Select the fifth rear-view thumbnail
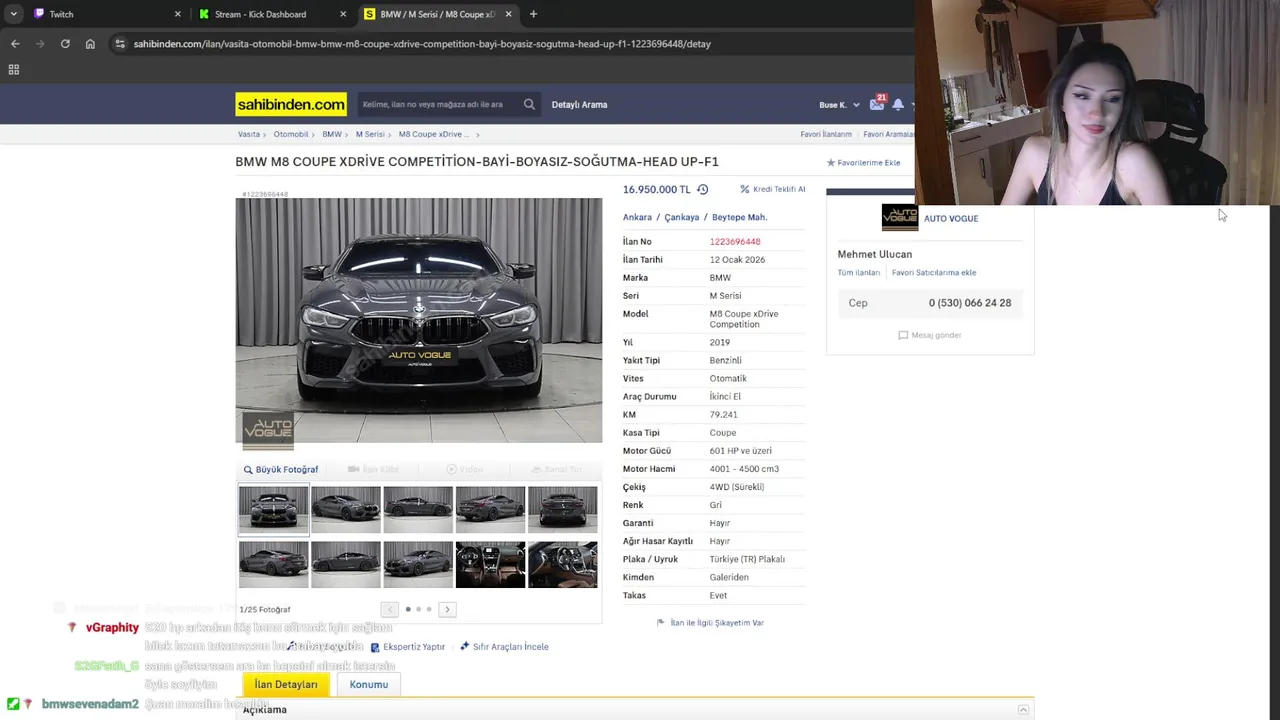The width and height of the screenshot is (1280, 720). [562, 509]
